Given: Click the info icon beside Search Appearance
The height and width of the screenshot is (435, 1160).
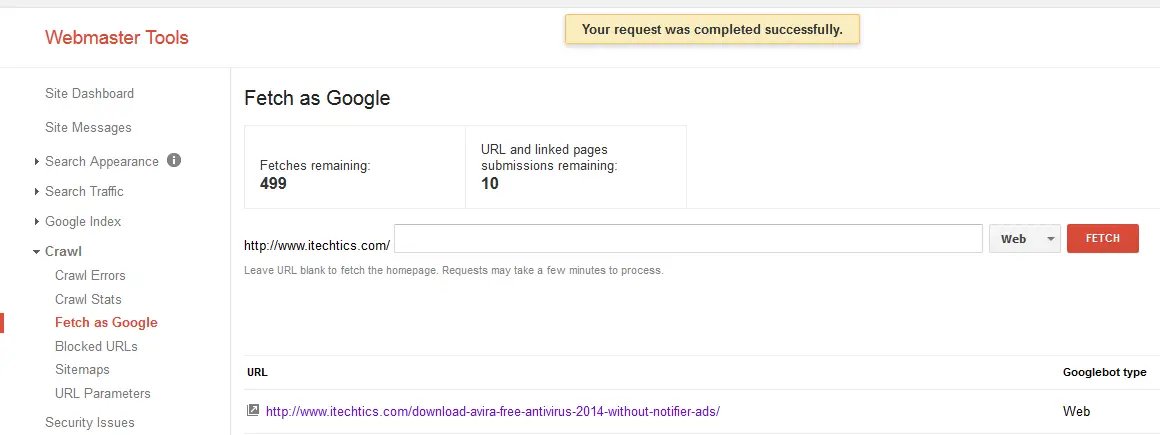Looking at the screenshot, I should [174, 161].
